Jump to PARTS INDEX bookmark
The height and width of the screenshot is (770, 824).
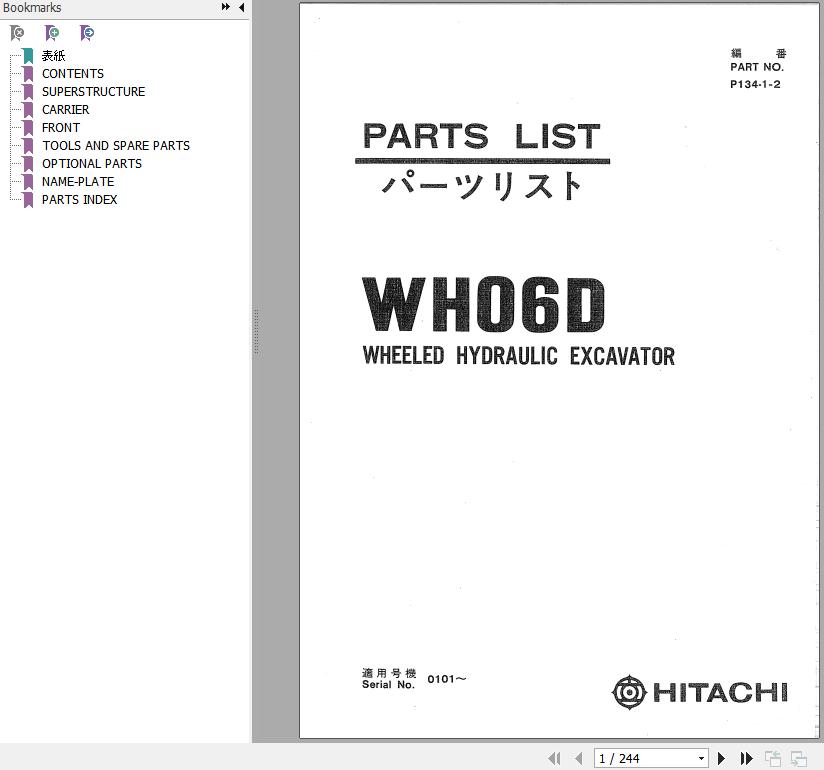pos(80,200)
